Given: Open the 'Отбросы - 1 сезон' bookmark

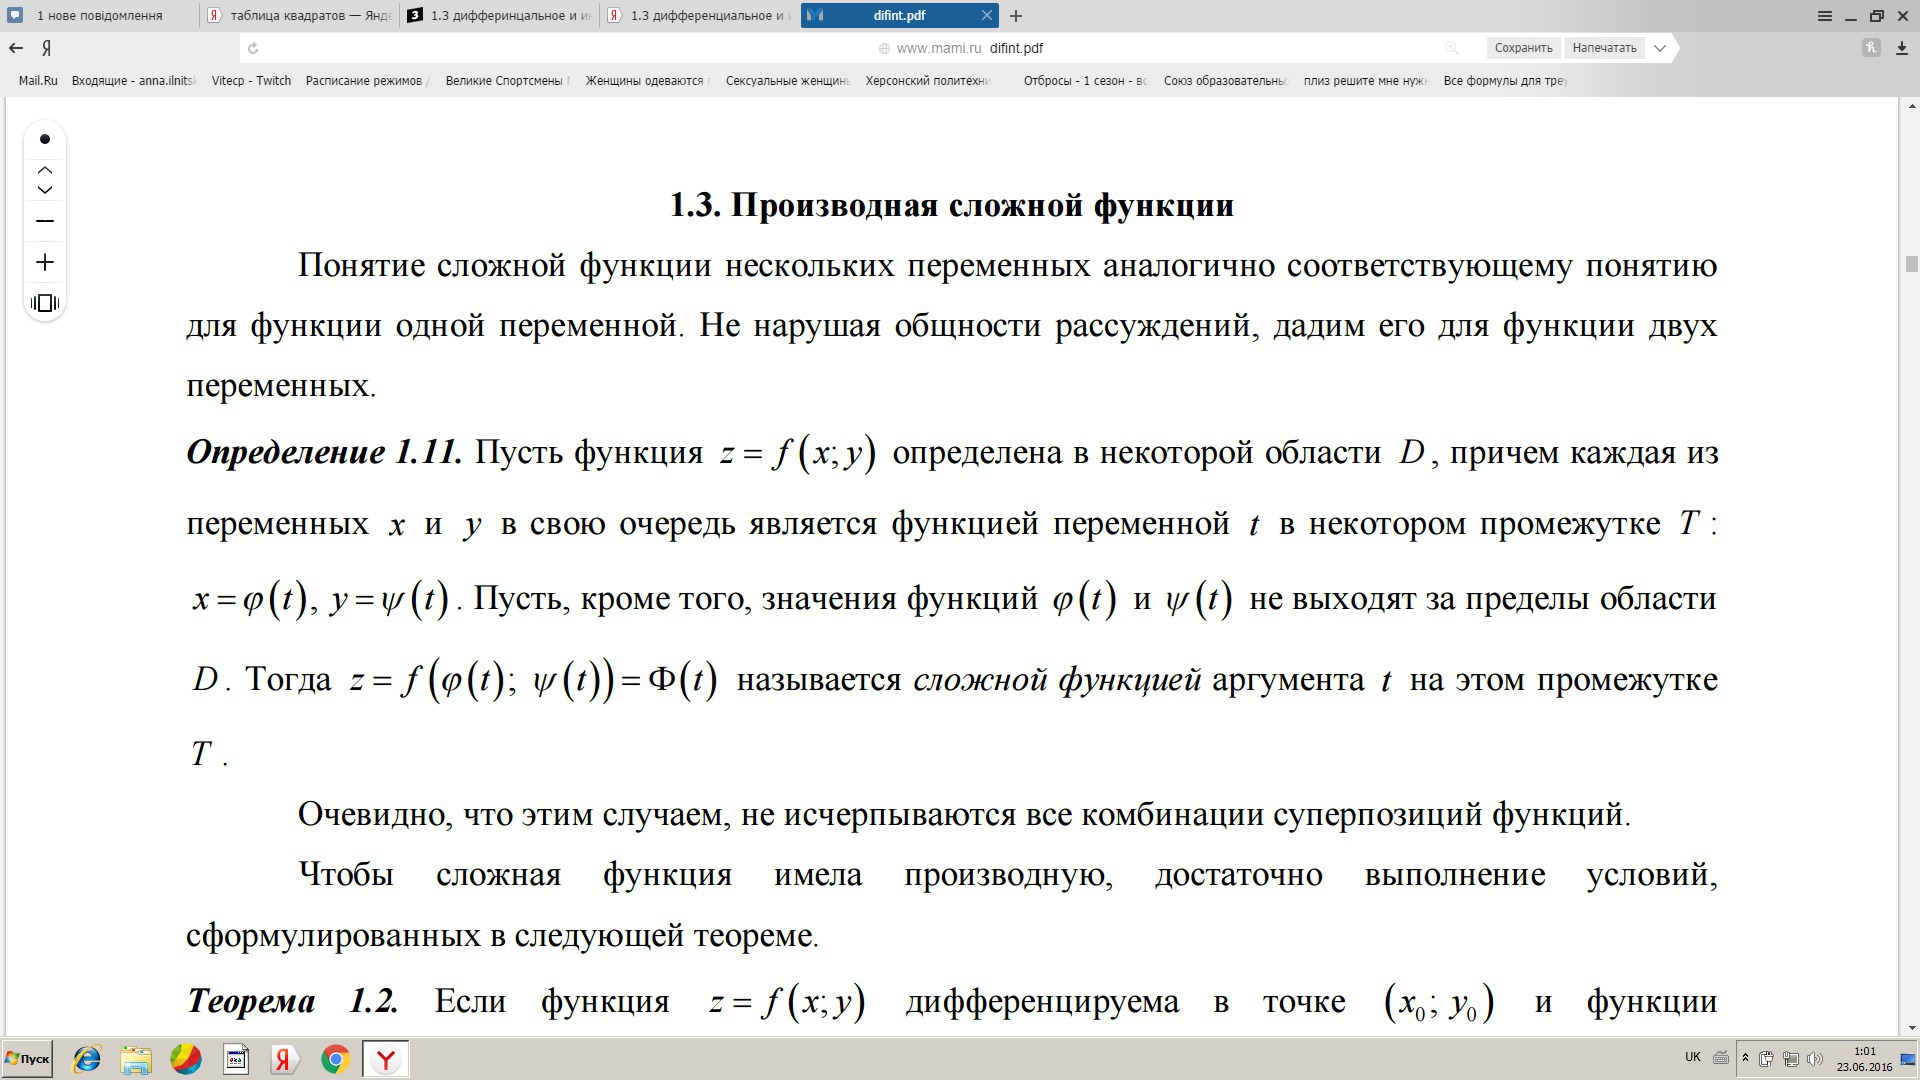Looking at the screenshot, I should point(1085,81).
